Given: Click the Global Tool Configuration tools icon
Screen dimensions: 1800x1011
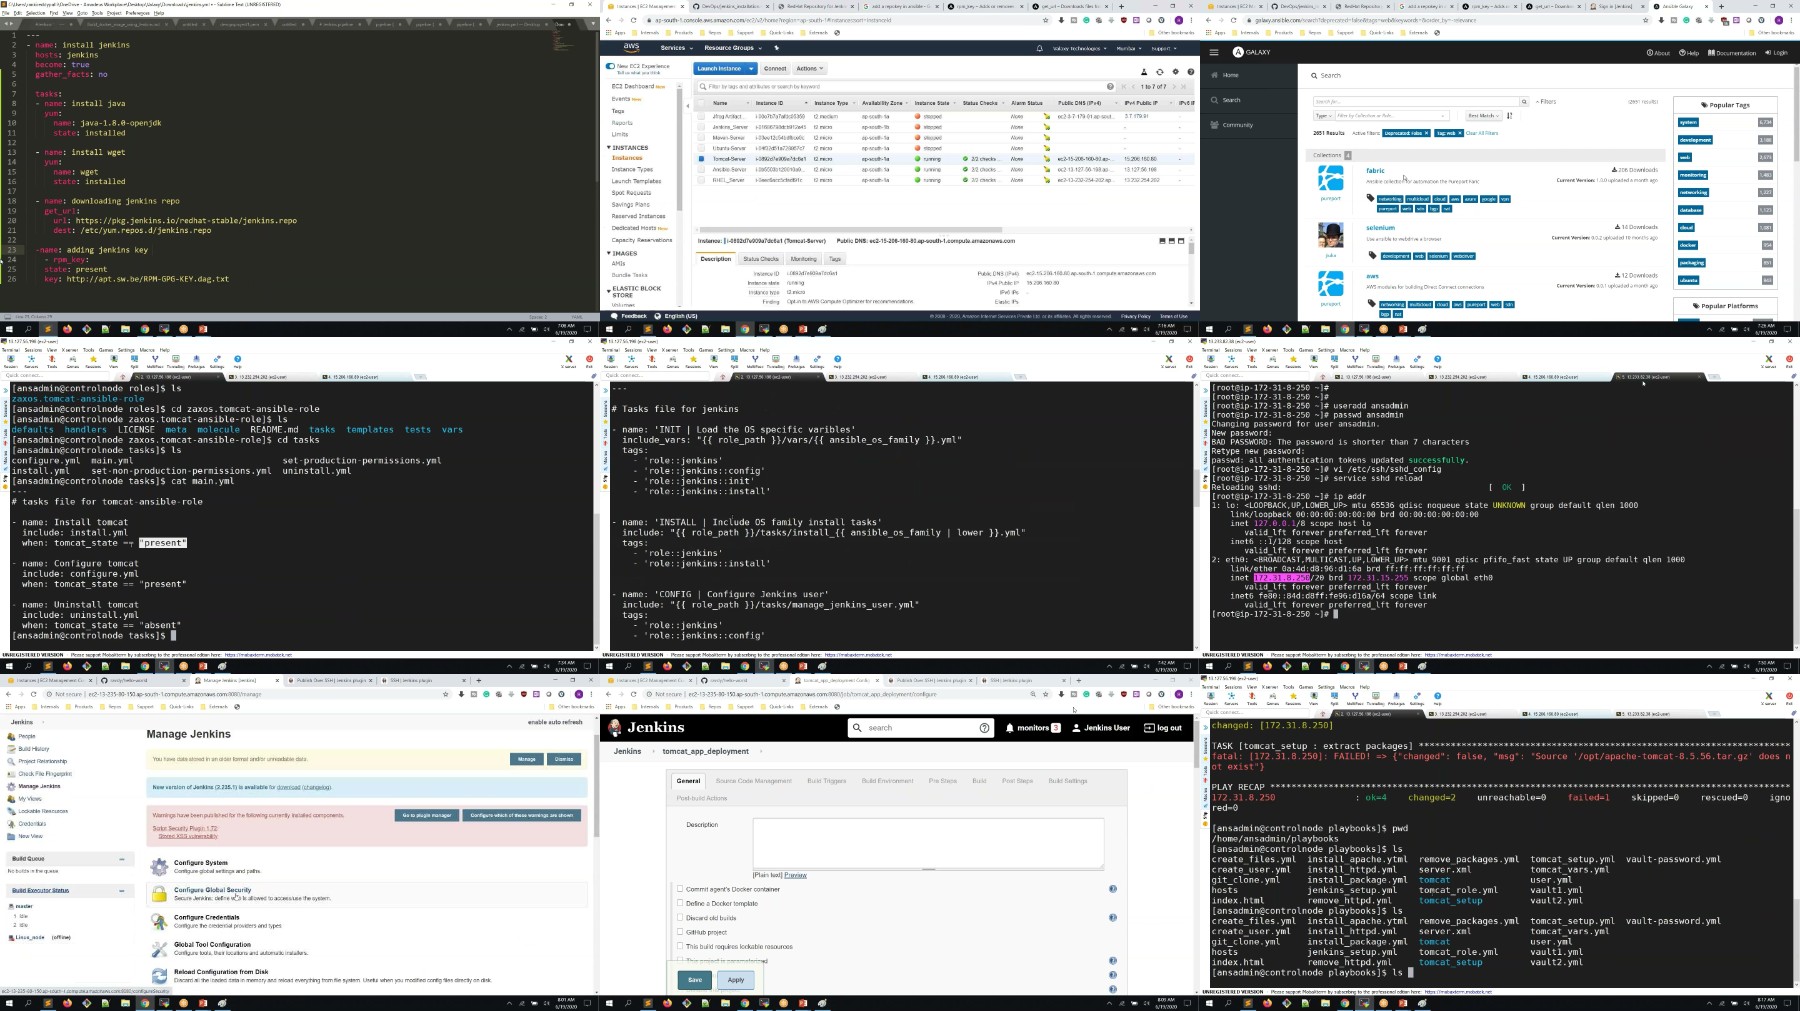Looking at the screenshot, I should click(x=159, y=948).
